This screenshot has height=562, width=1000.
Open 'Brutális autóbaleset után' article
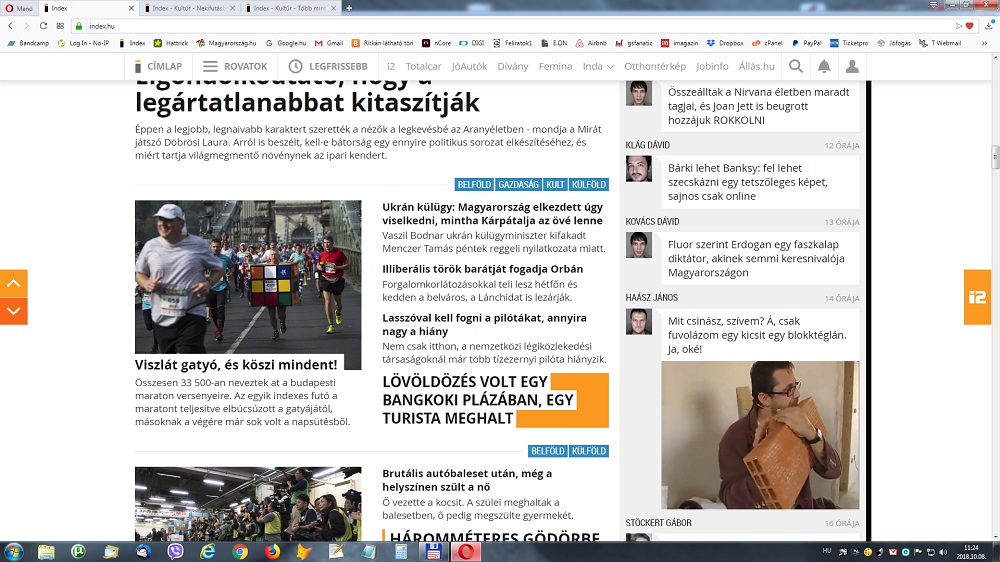(x=467, y=480)
